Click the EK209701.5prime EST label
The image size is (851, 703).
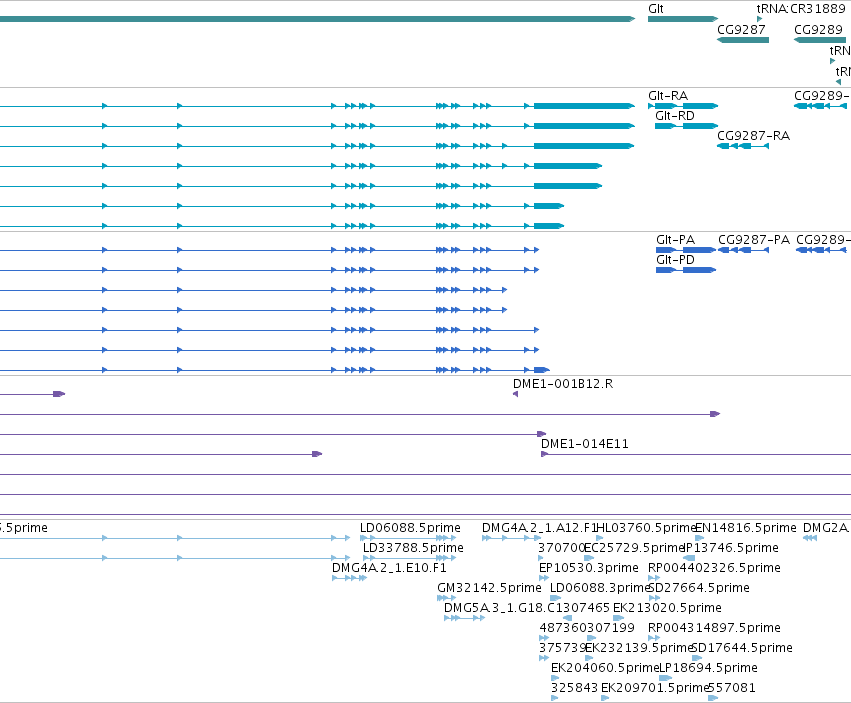point(655,688)
